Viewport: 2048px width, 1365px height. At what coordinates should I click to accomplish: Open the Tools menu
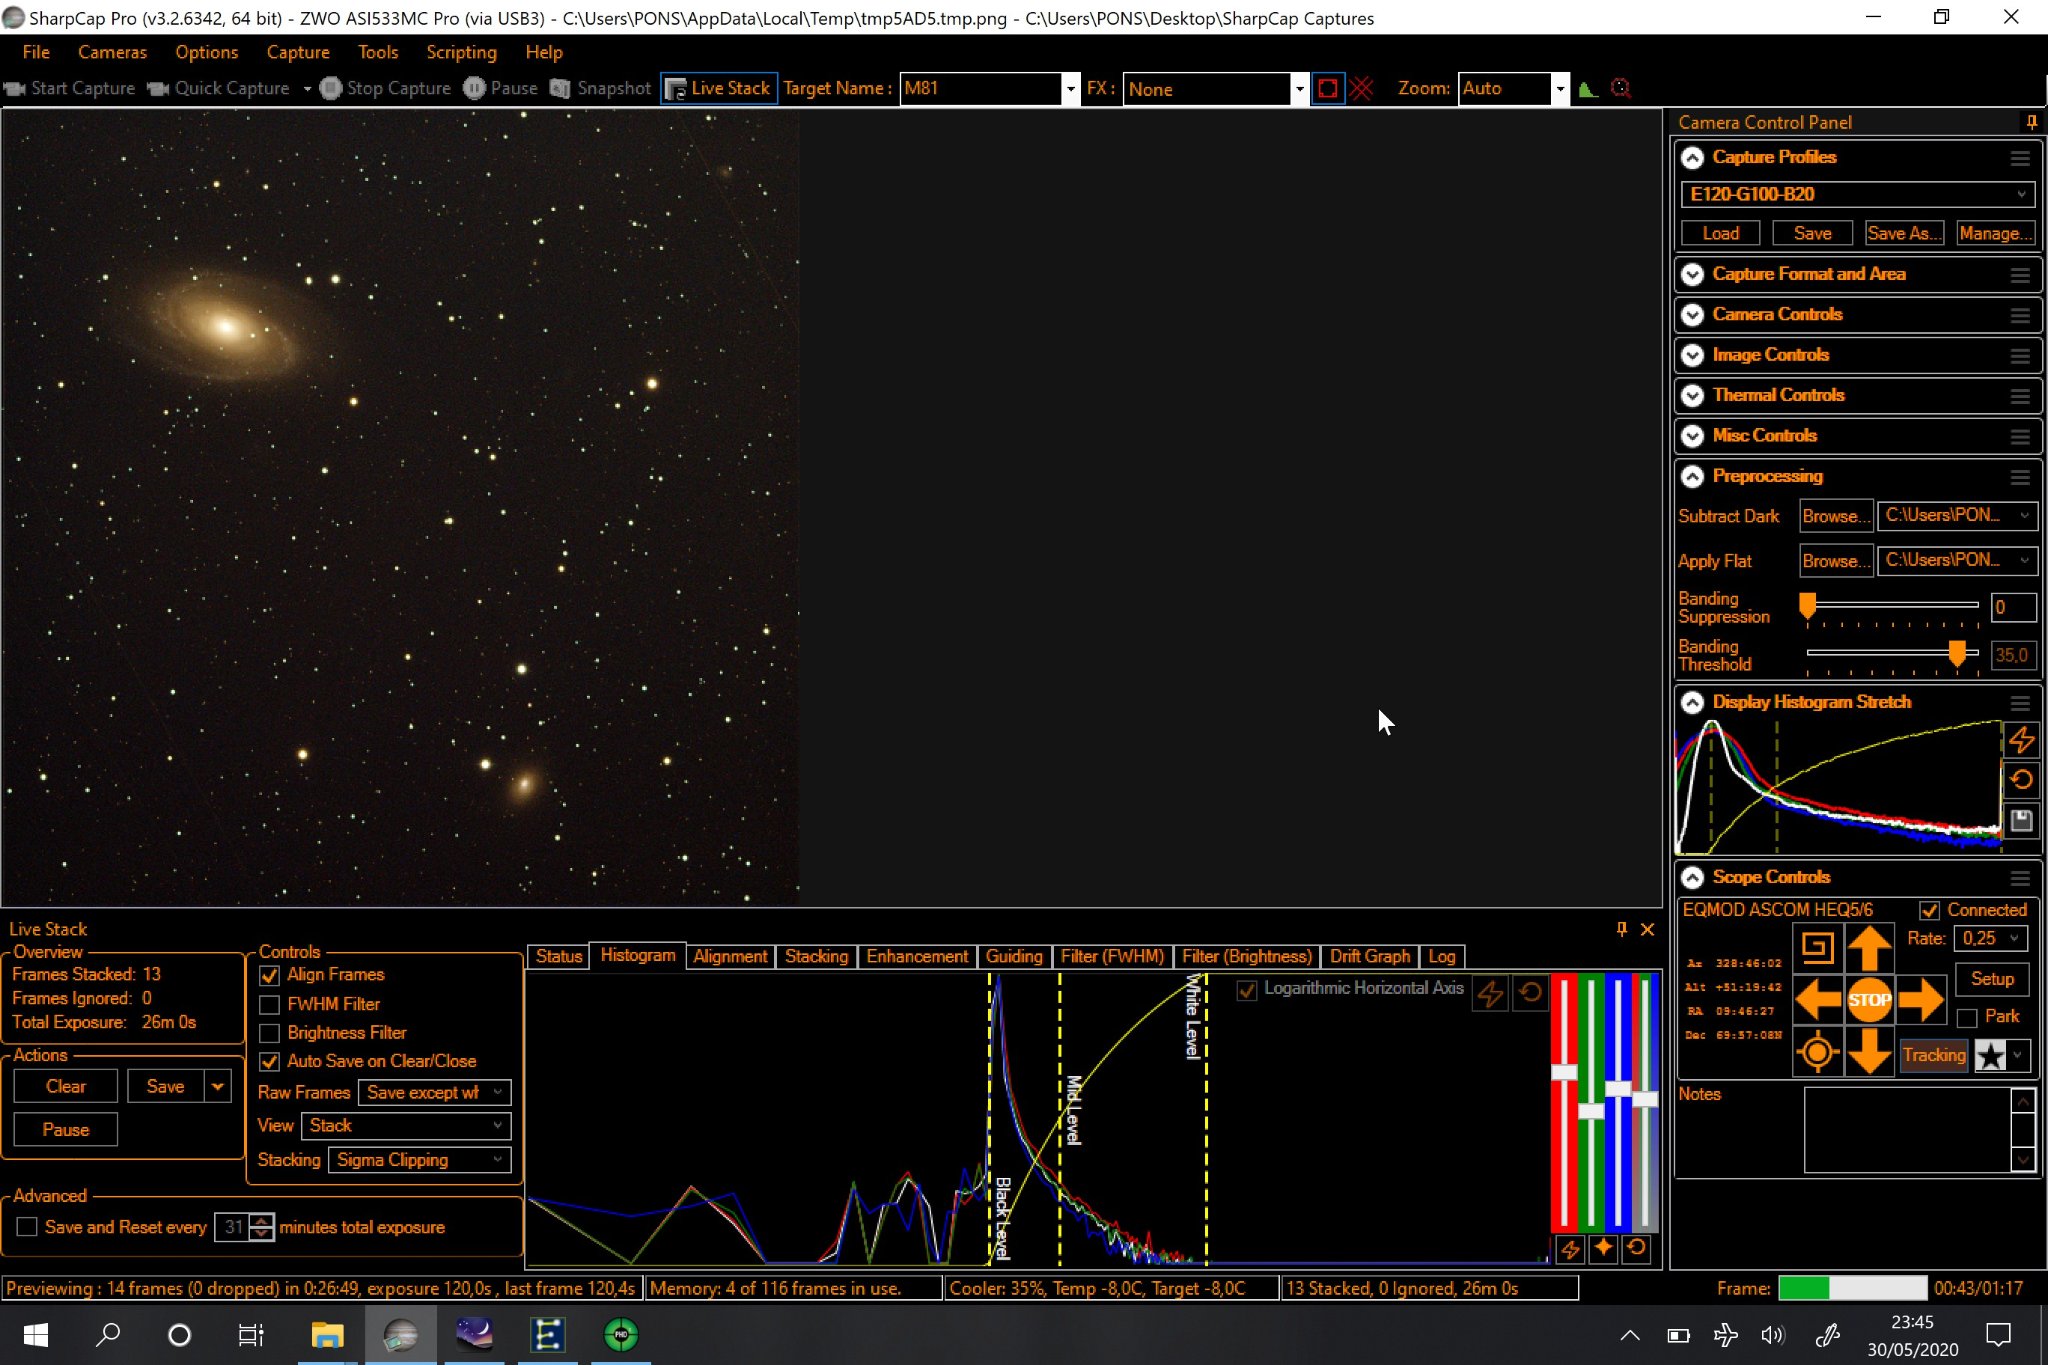pos(378,52)
